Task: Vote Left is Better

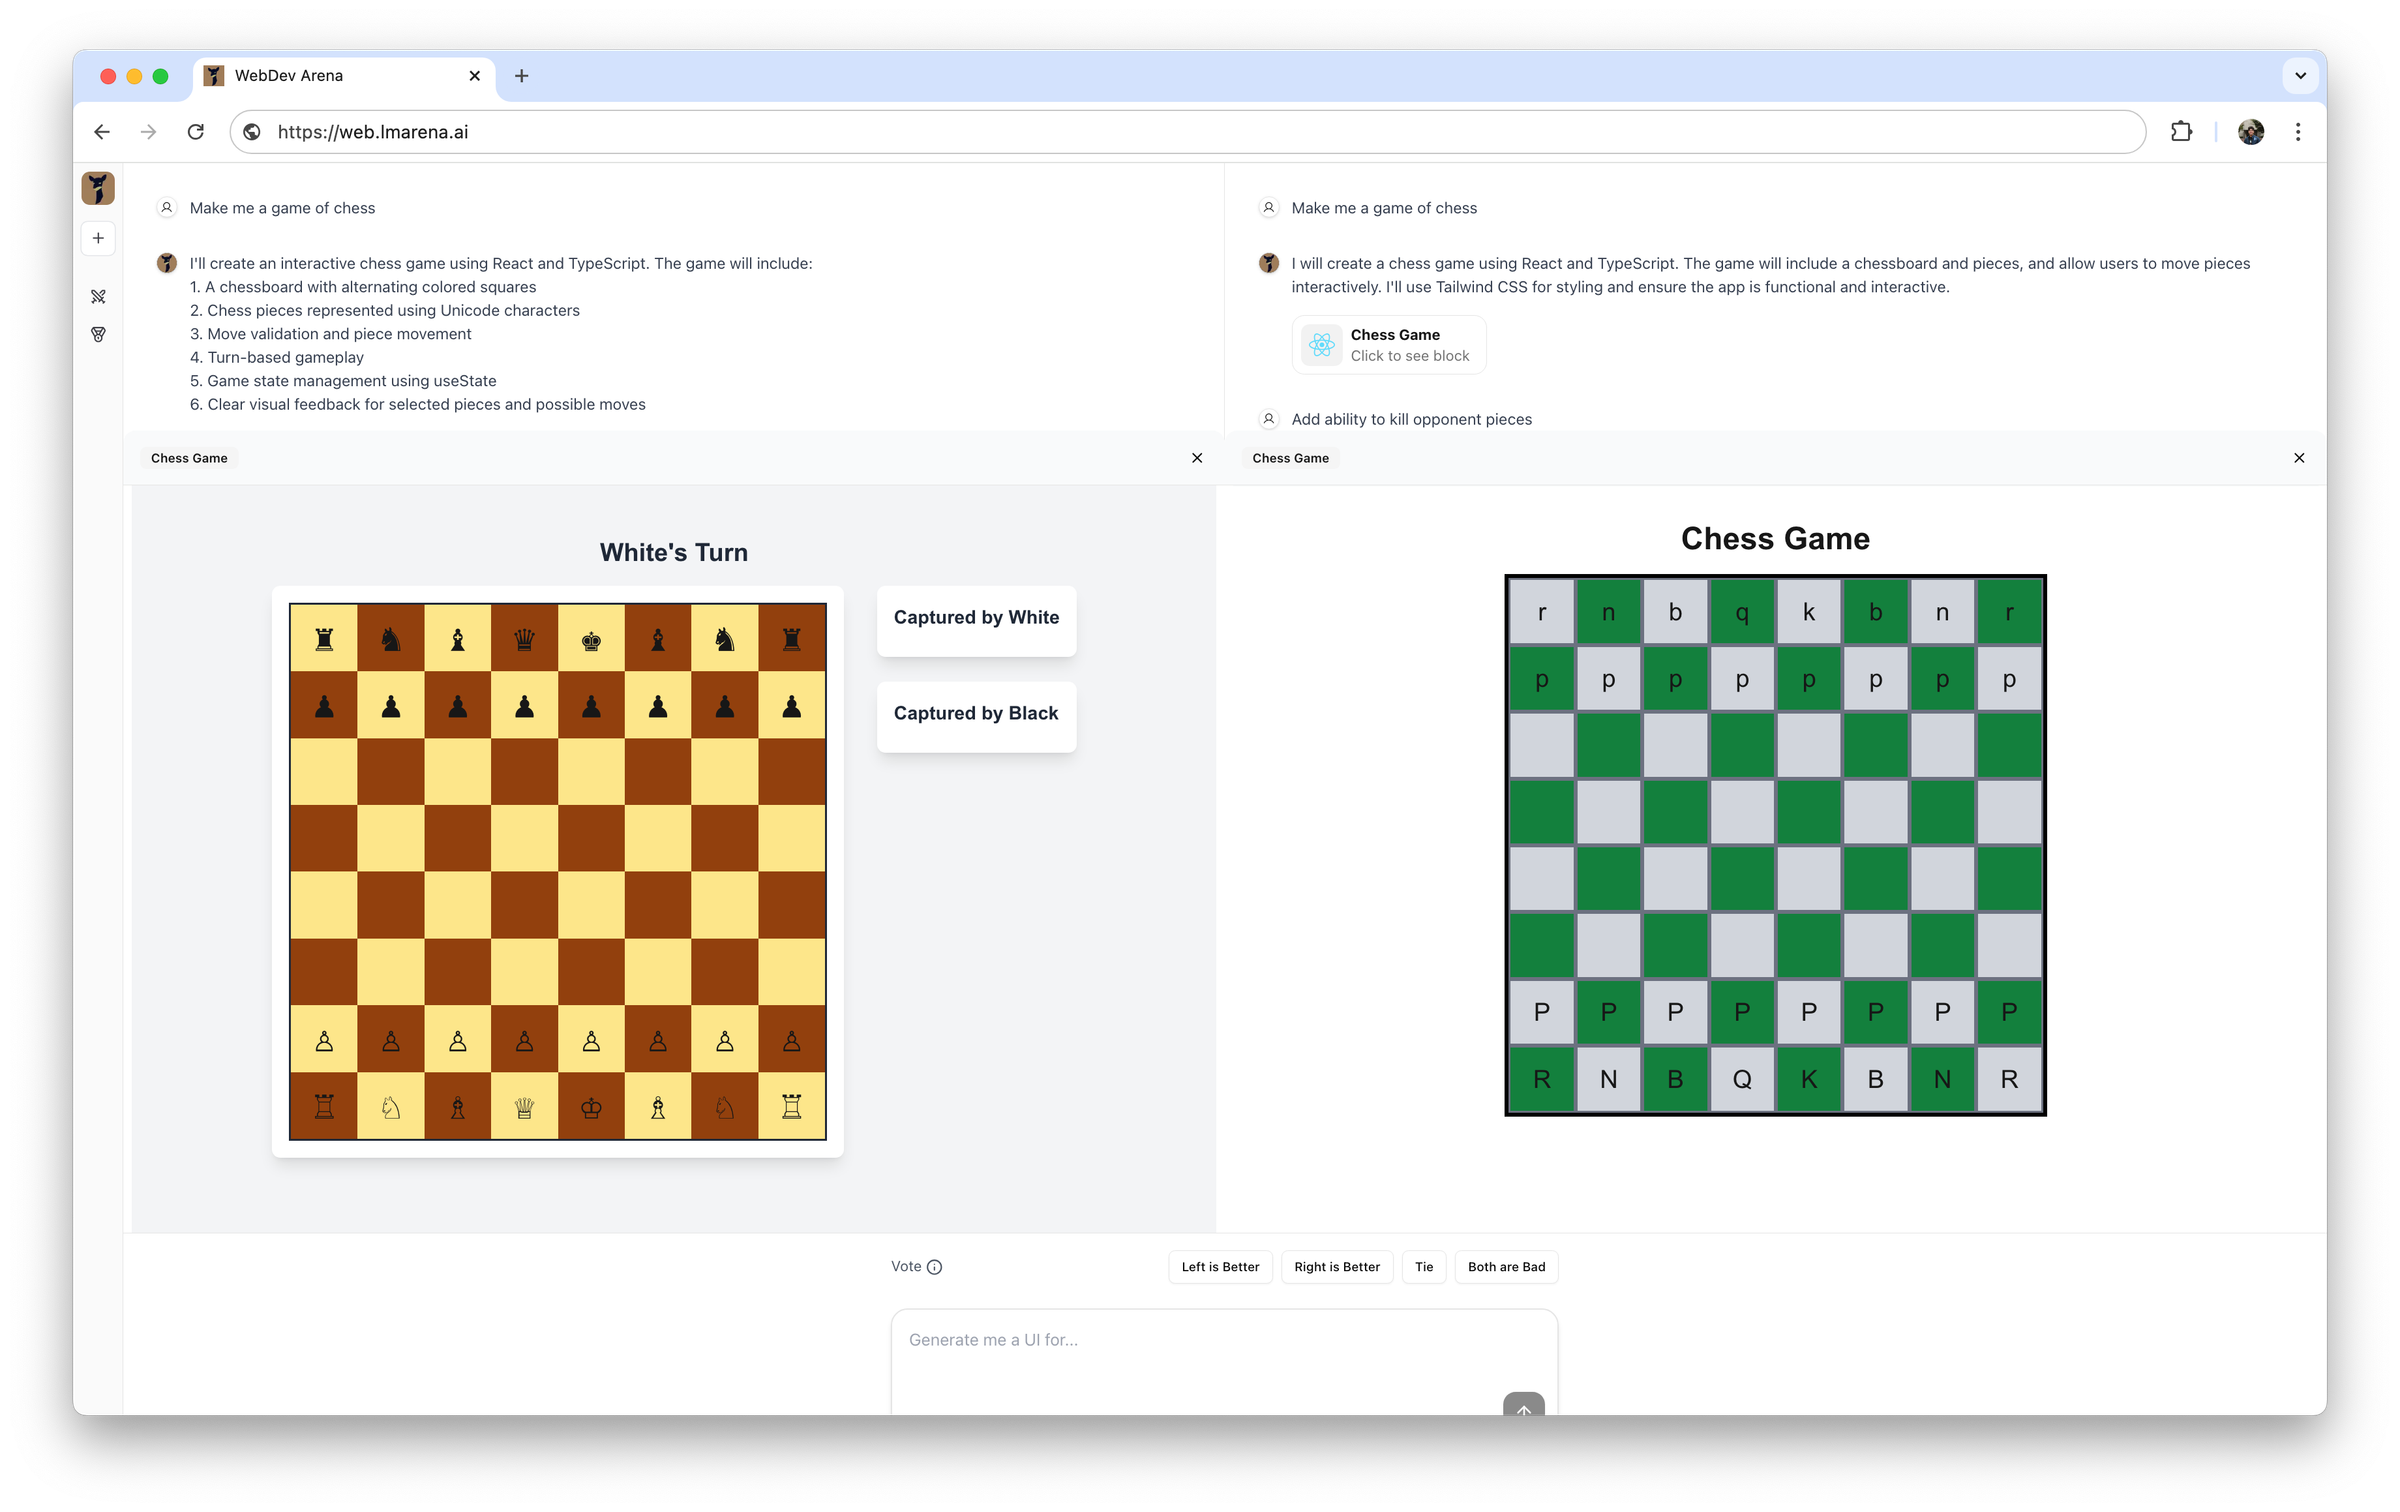Action: (x=1219, y=1266)
